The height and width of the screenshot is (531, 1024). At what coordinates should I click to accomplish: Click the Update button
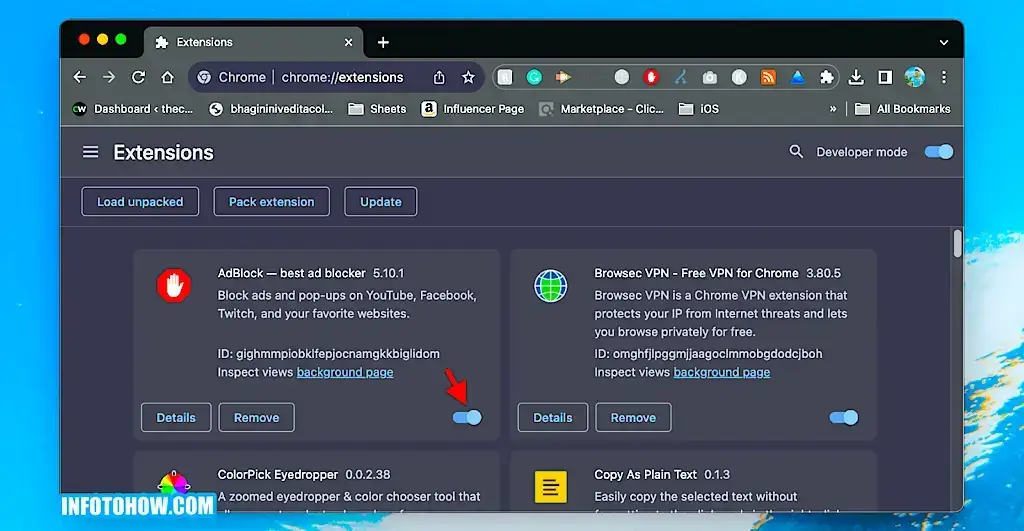click(x=381, y=202)
